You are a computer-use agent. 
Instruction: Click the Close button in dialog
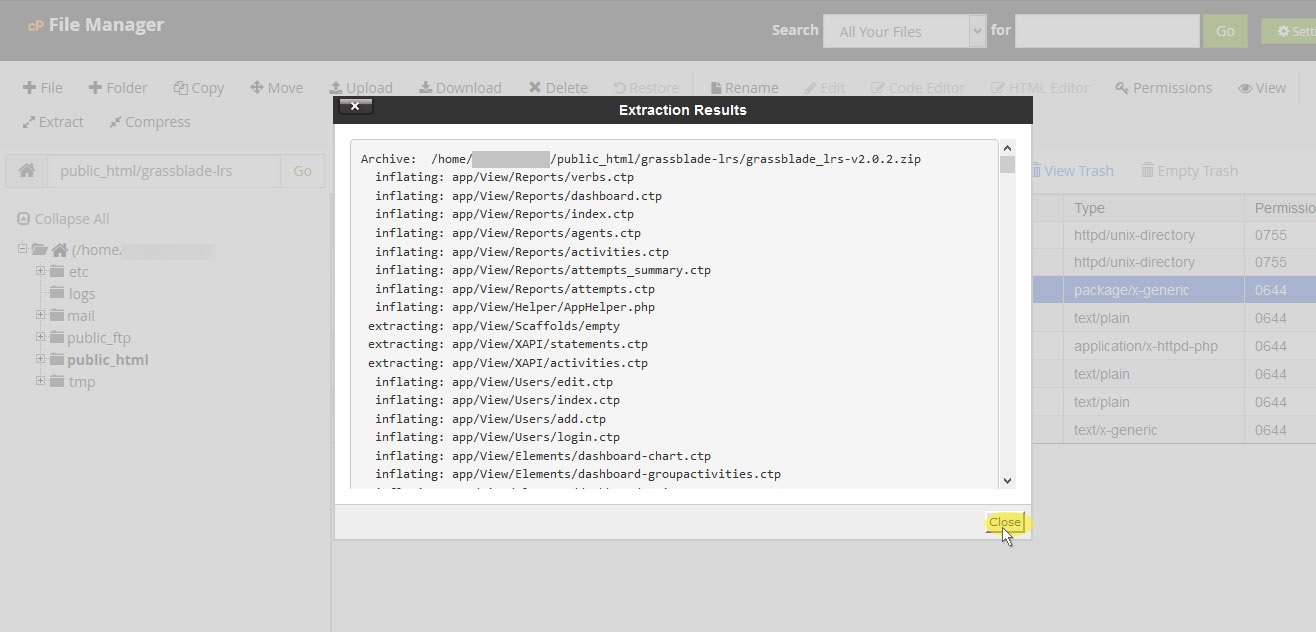(1005, 522)
